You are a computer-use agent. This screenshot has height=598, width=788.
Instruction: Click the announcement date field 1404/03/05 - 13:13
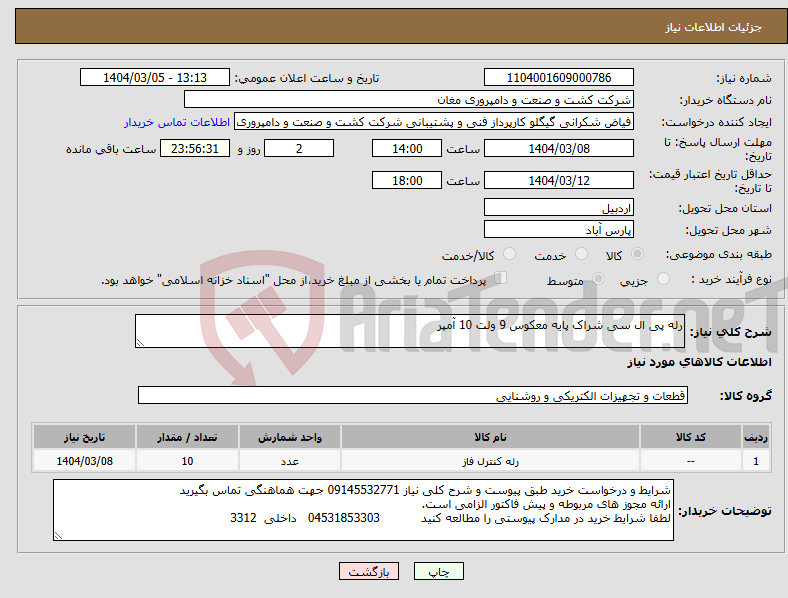click(155, 77)
